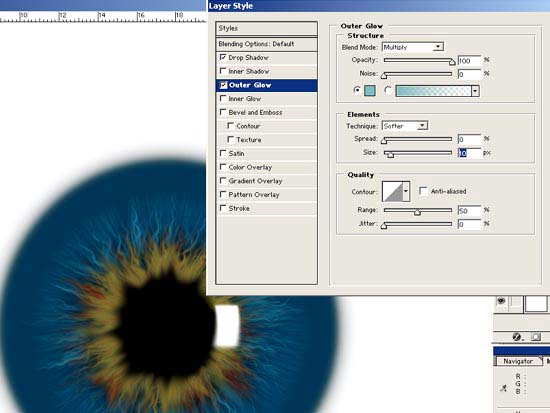
Task: Click the Jitter value field
Action: tap(470, 224)
